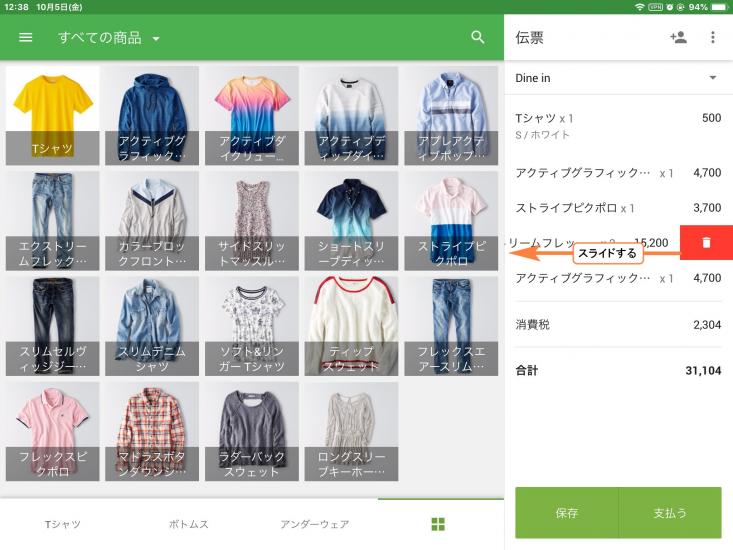Check the battery 94% status indicator
Screen dimensions: 733x550
pos(708,7)
